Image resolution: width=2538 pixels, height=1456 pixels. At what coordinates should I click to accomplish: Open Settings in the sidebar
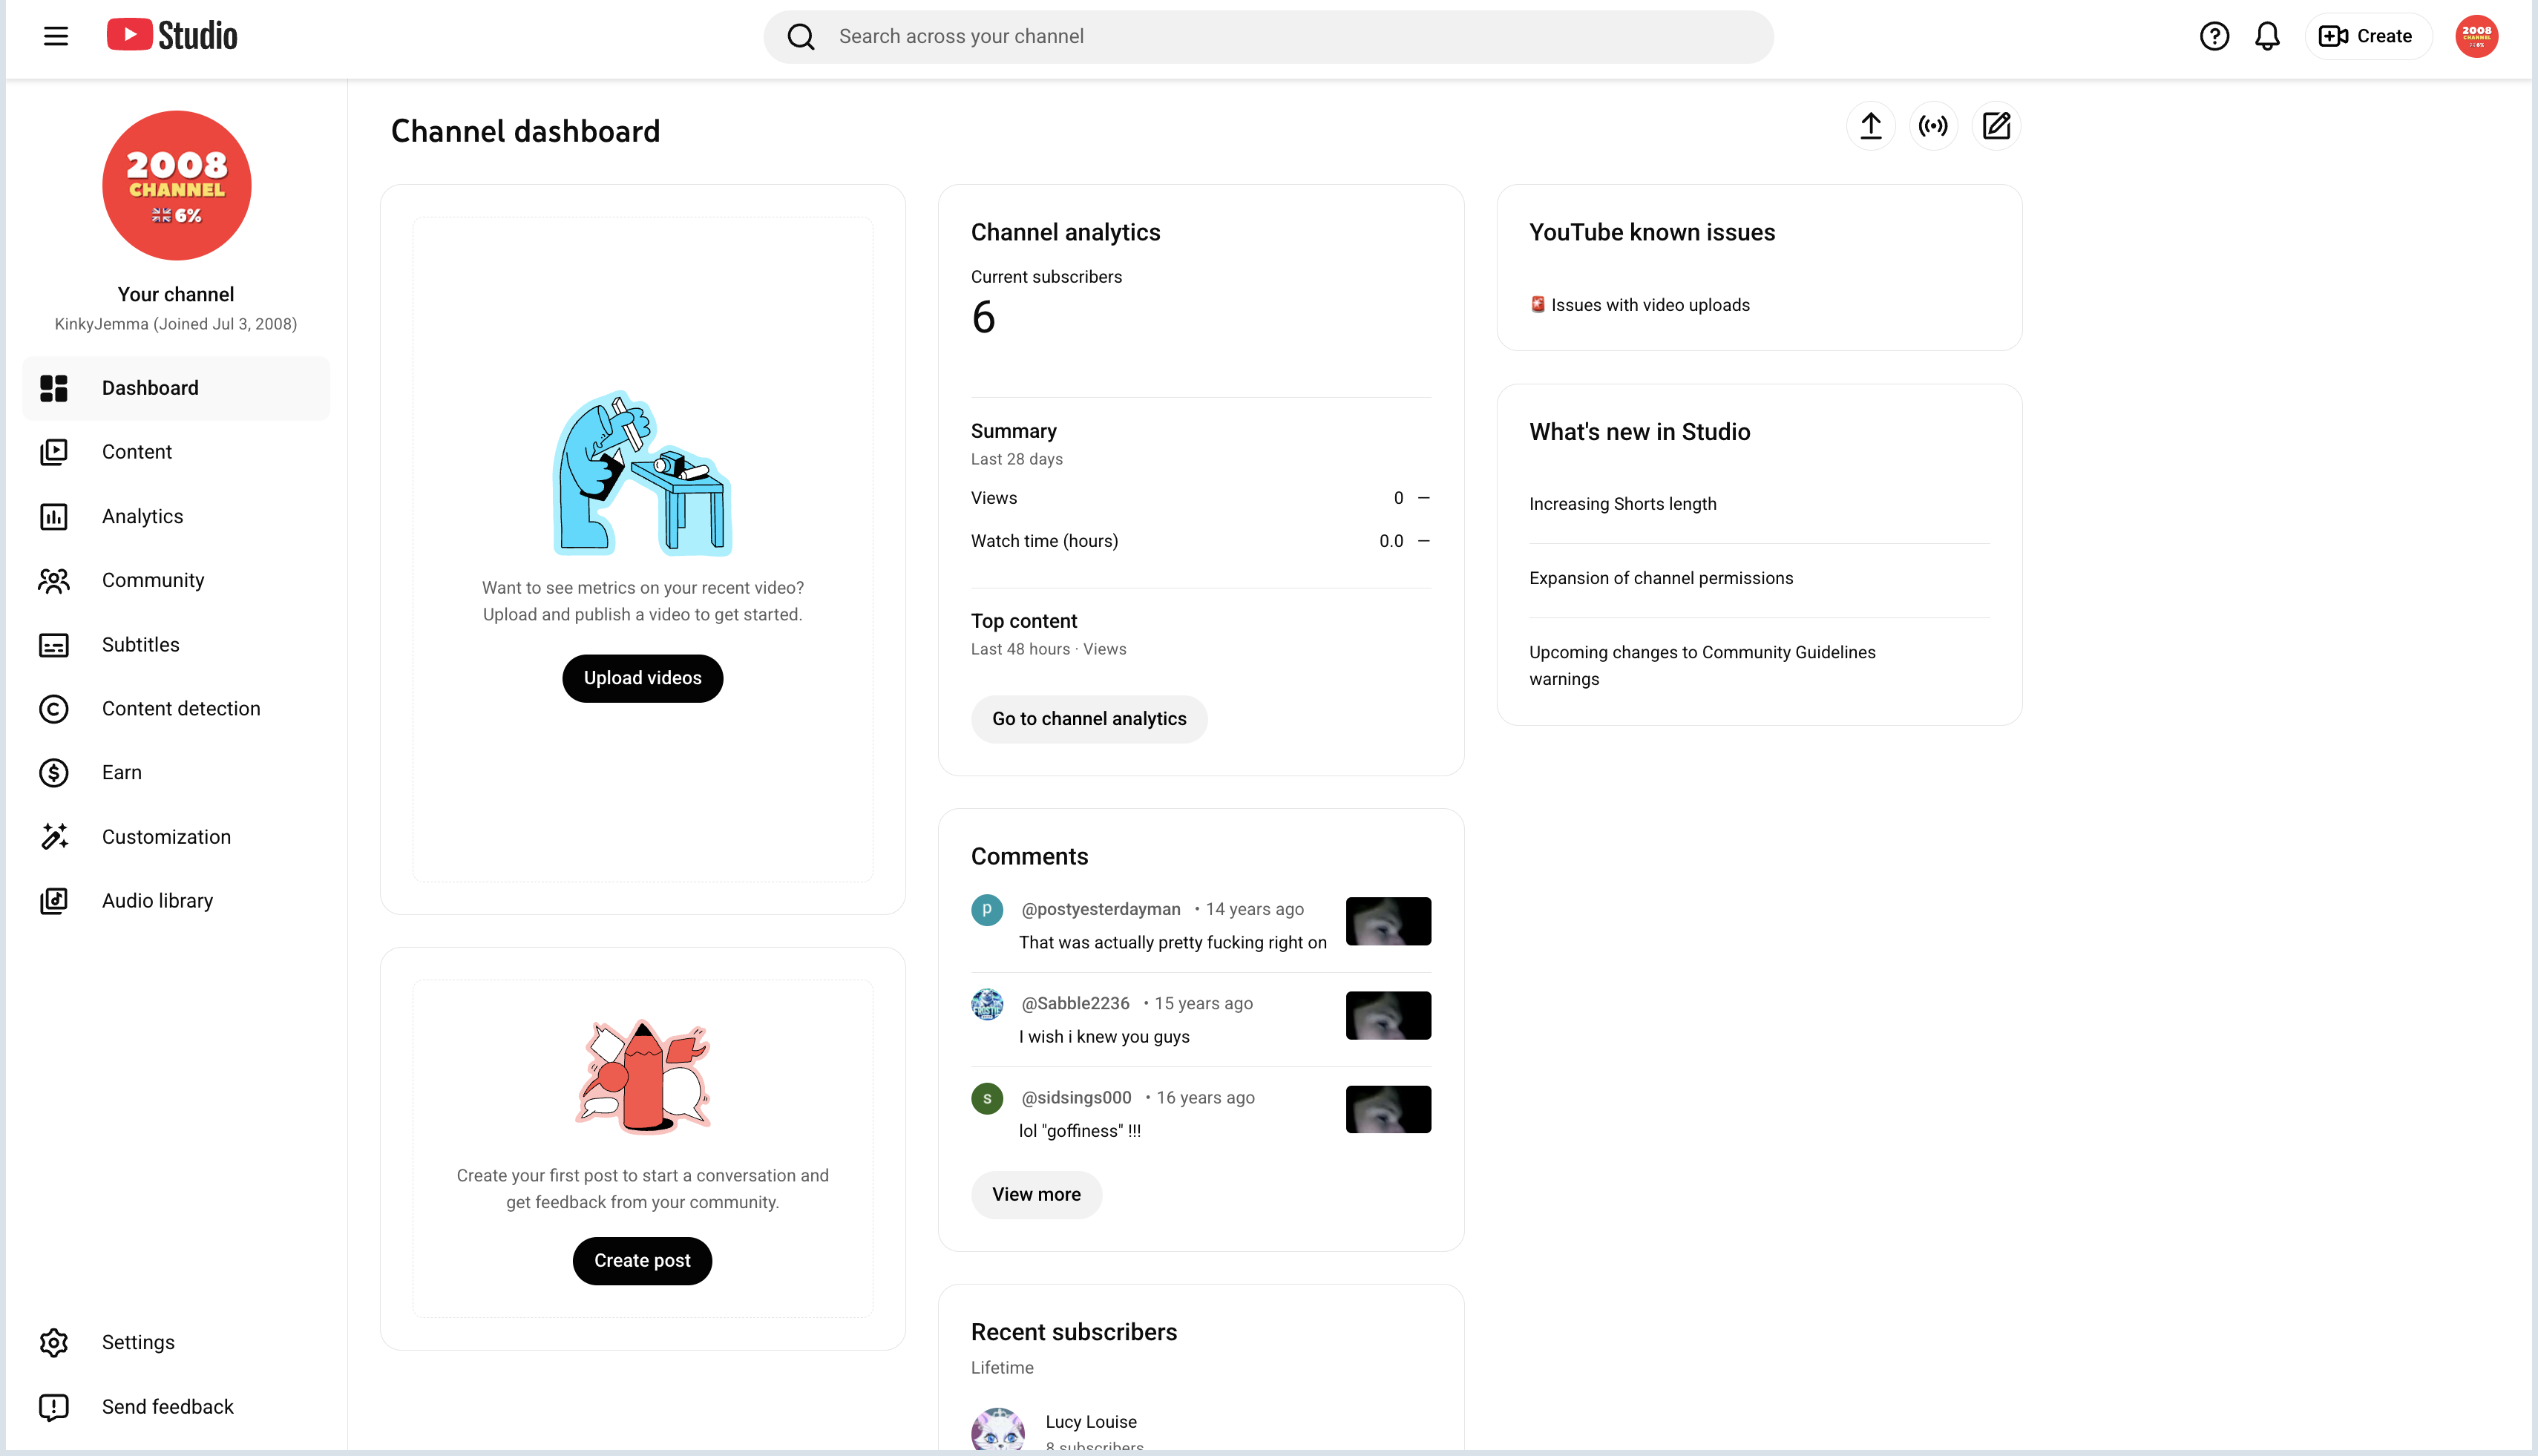176,1343
